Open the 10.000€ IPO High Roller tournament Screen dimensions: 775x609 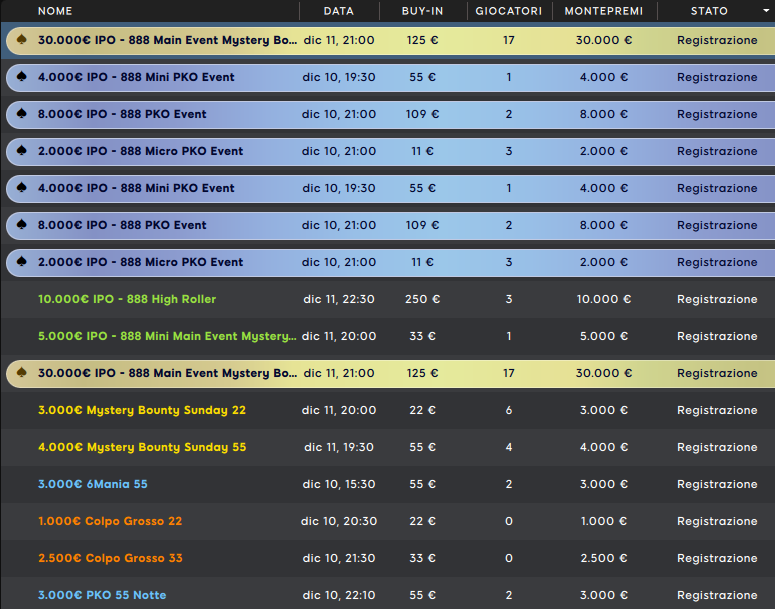[127, 299]
